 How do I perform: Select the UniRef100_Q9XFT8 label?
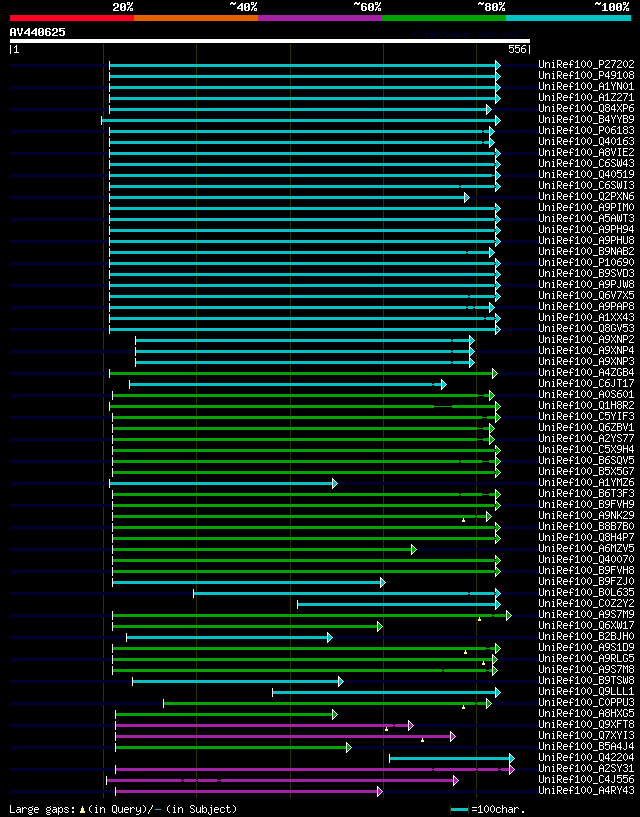pos(586,724)
